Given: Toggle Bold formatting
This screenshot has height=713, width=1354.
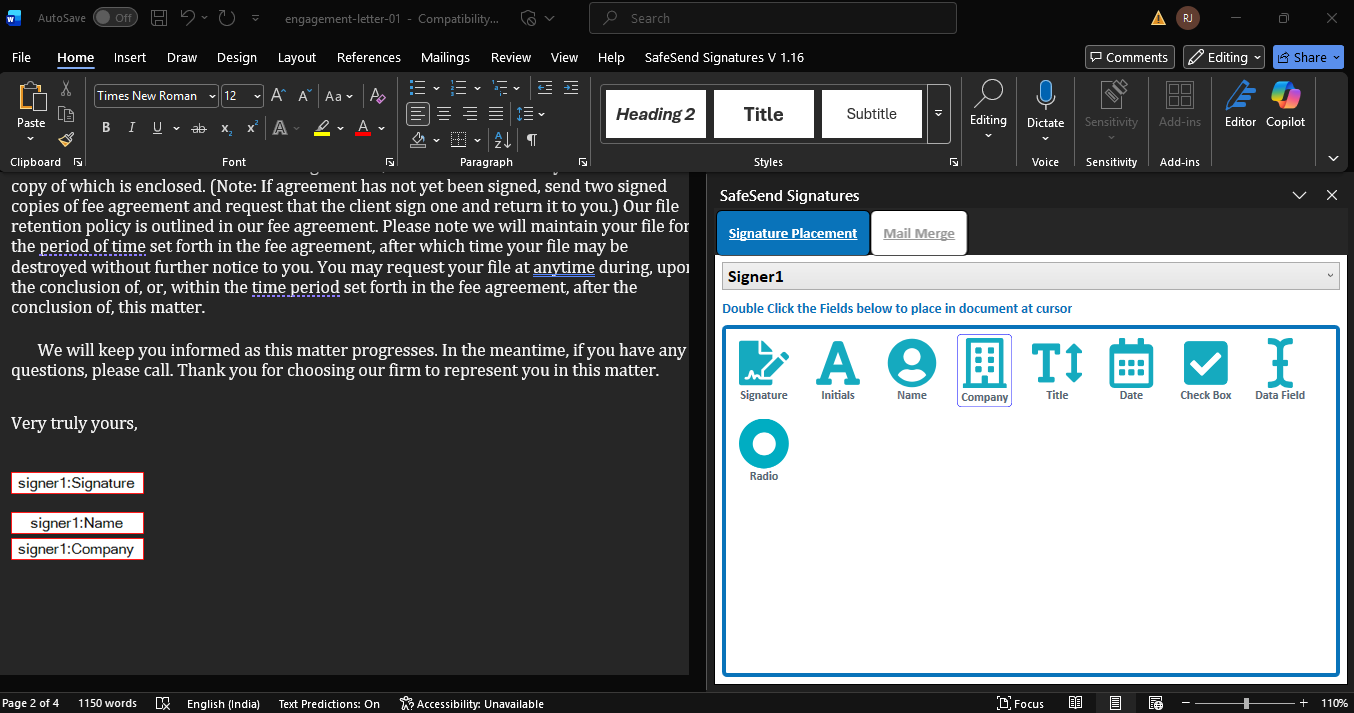Looking at the screenshot, I should pyautogui.click(x=106, y=128).
